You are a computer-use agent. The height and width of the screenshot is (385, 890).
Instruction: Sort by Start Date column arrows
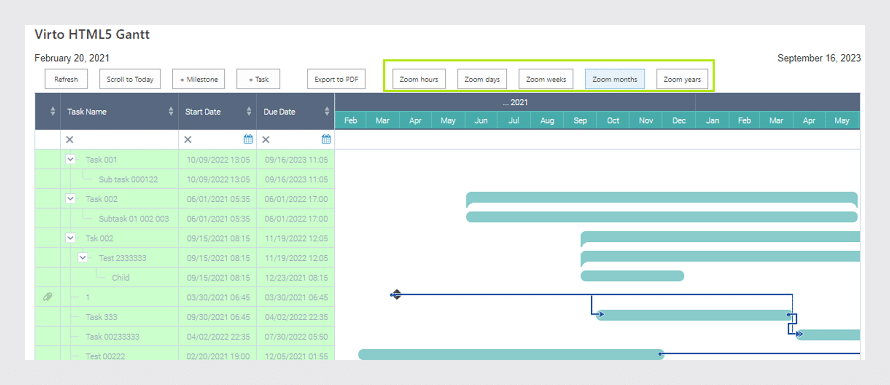(249, 112)
